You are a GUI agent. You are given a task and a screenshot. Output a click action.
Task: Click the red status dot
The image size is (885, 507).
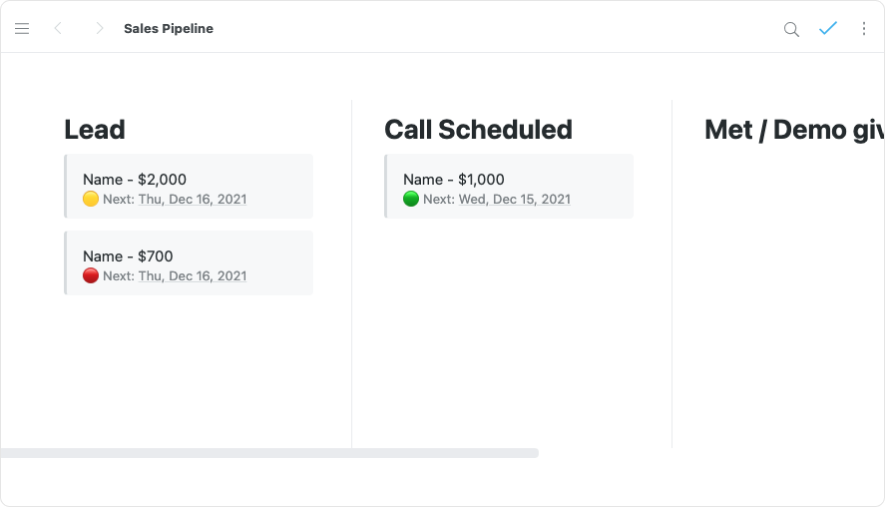[91, 276]
